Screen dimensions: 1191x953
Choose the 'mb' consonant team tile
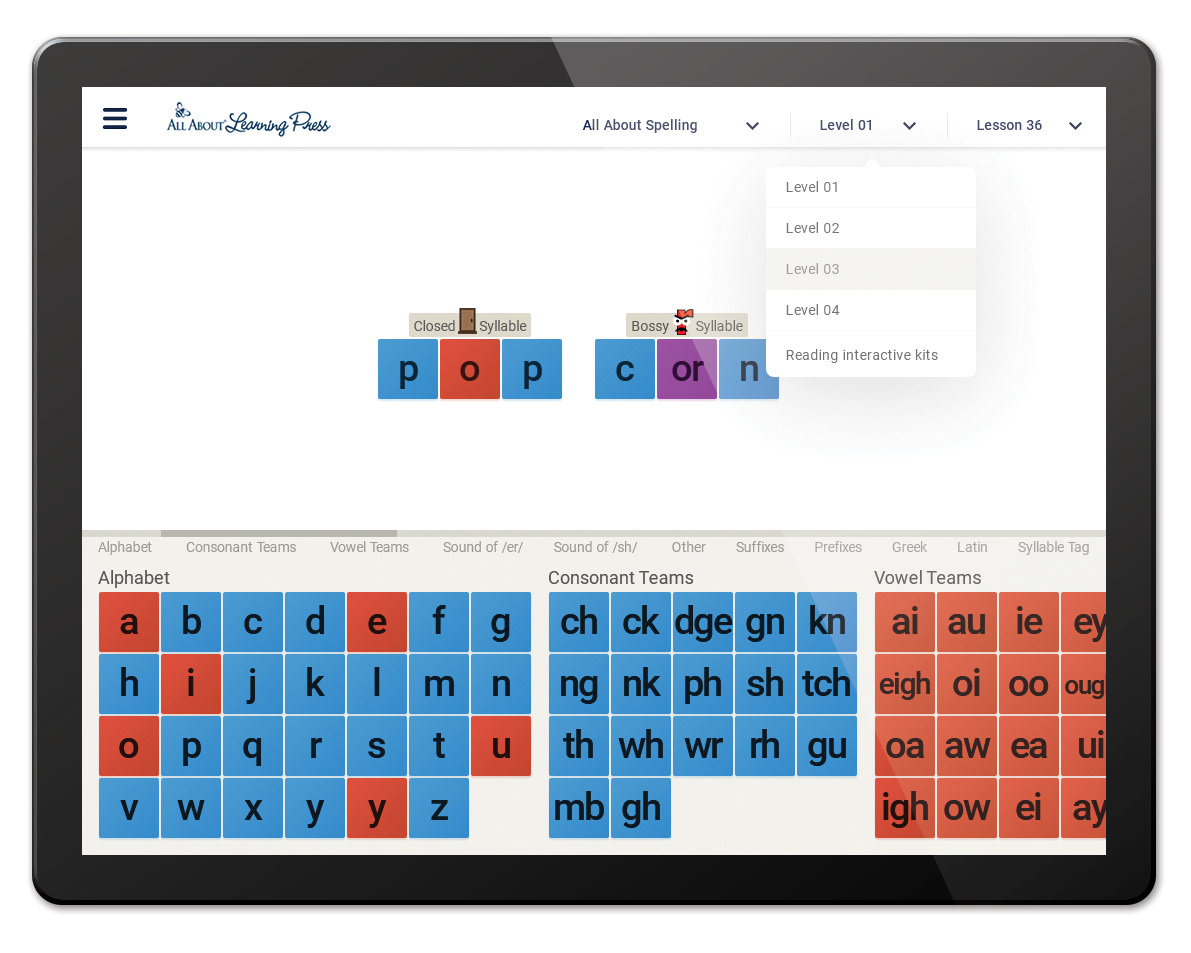coord(579,808)
